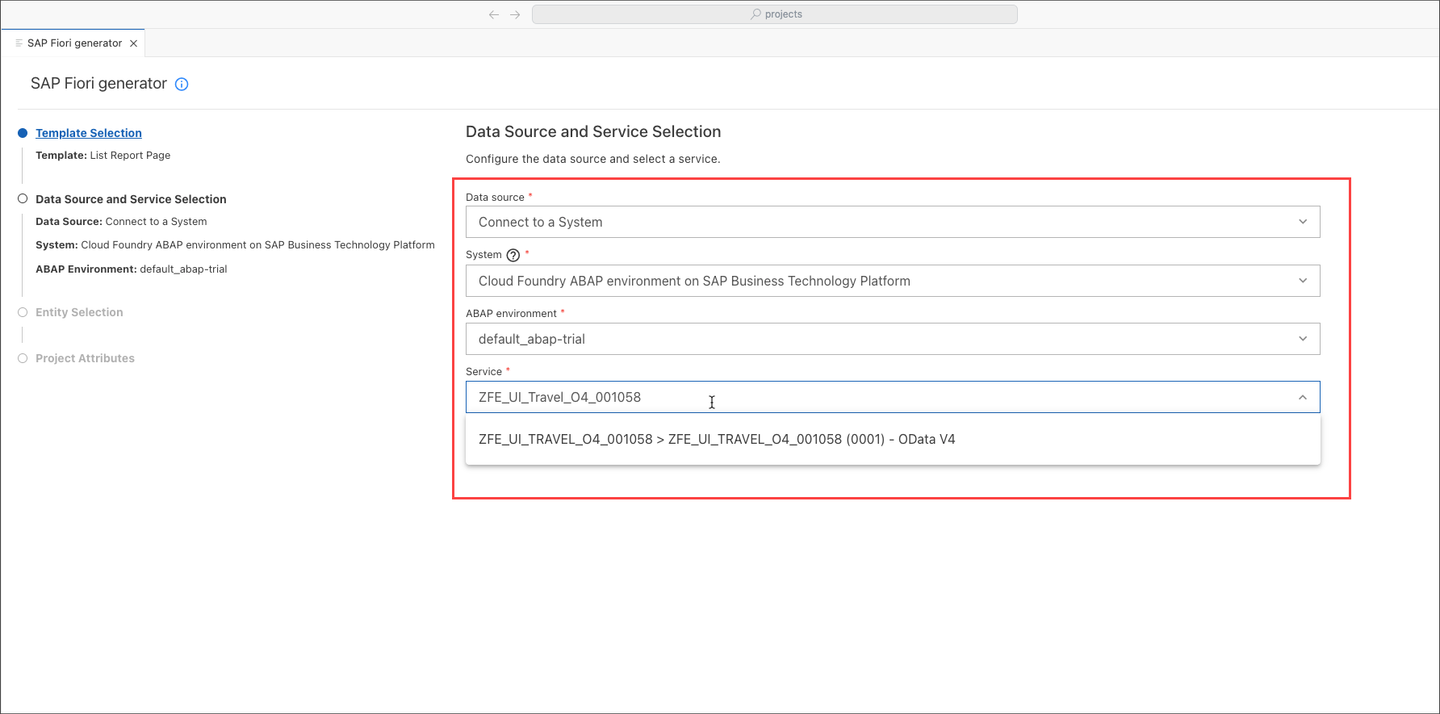Expand the Data source chevron arrow
Screen dimensions: 1440x714
1303,222
